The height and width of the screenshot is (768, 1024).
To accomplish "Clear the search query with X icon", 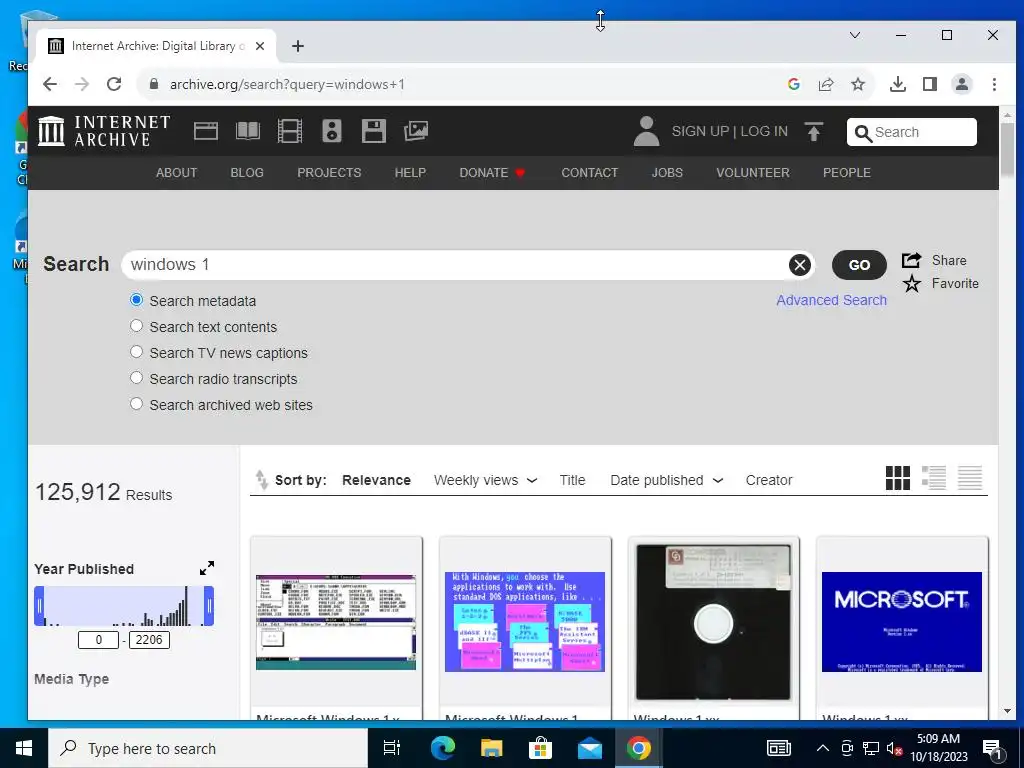I will pyautogui.click(x=799, y=264).
